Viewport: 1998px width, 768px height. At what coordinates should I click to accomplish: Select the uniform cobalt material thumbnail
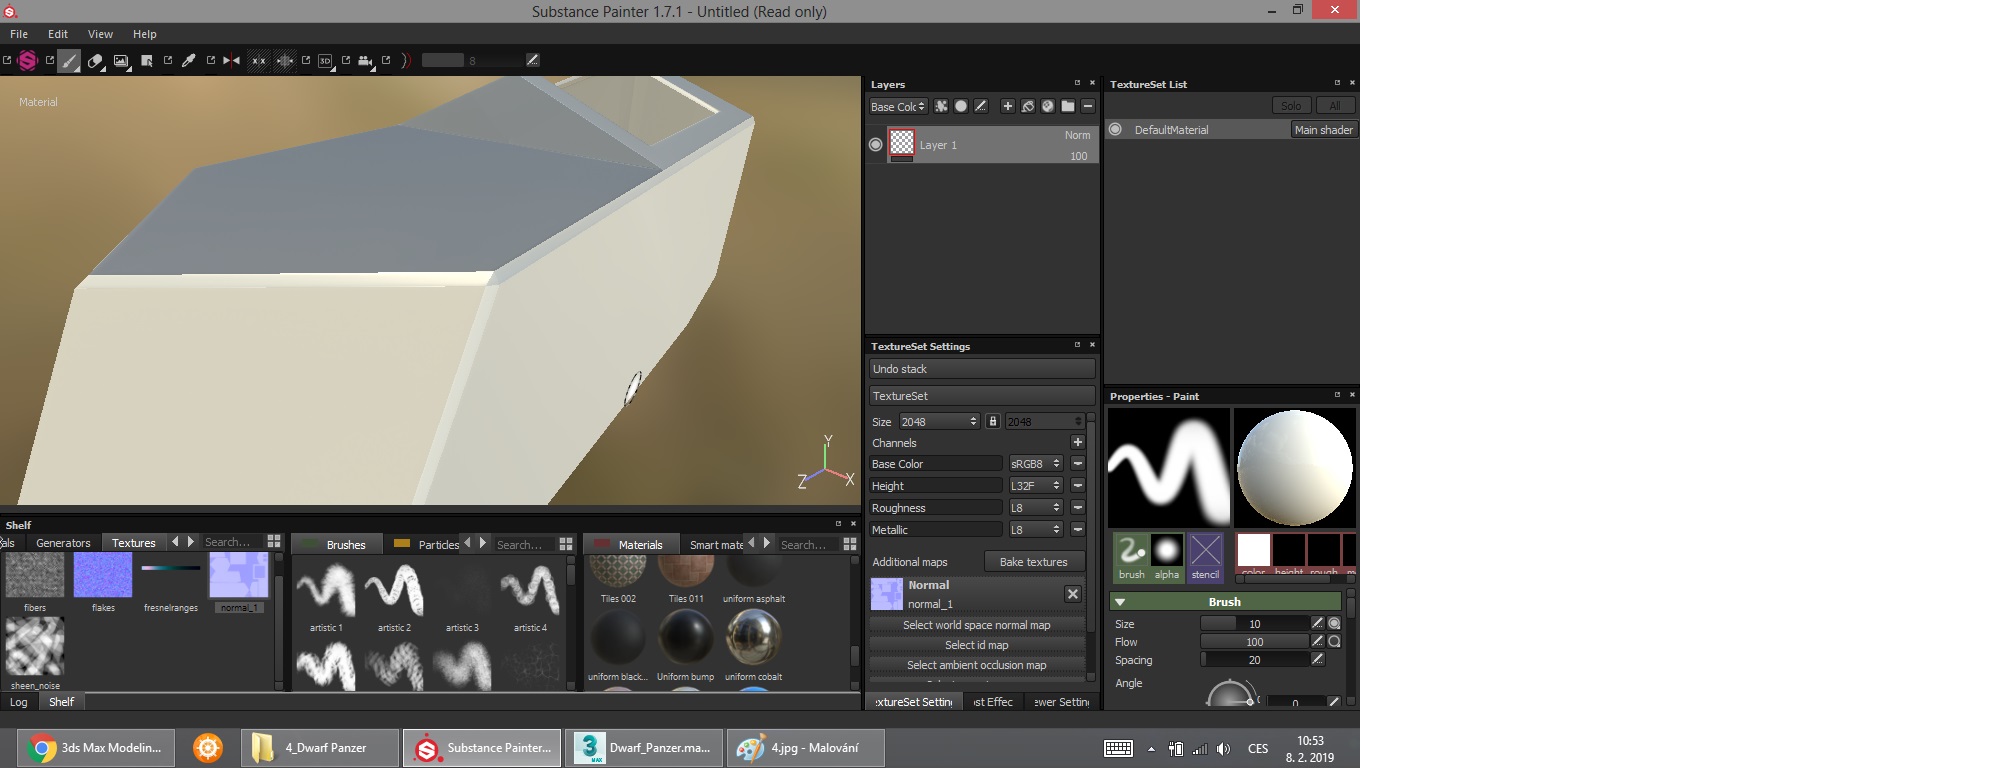click(754, 638)
